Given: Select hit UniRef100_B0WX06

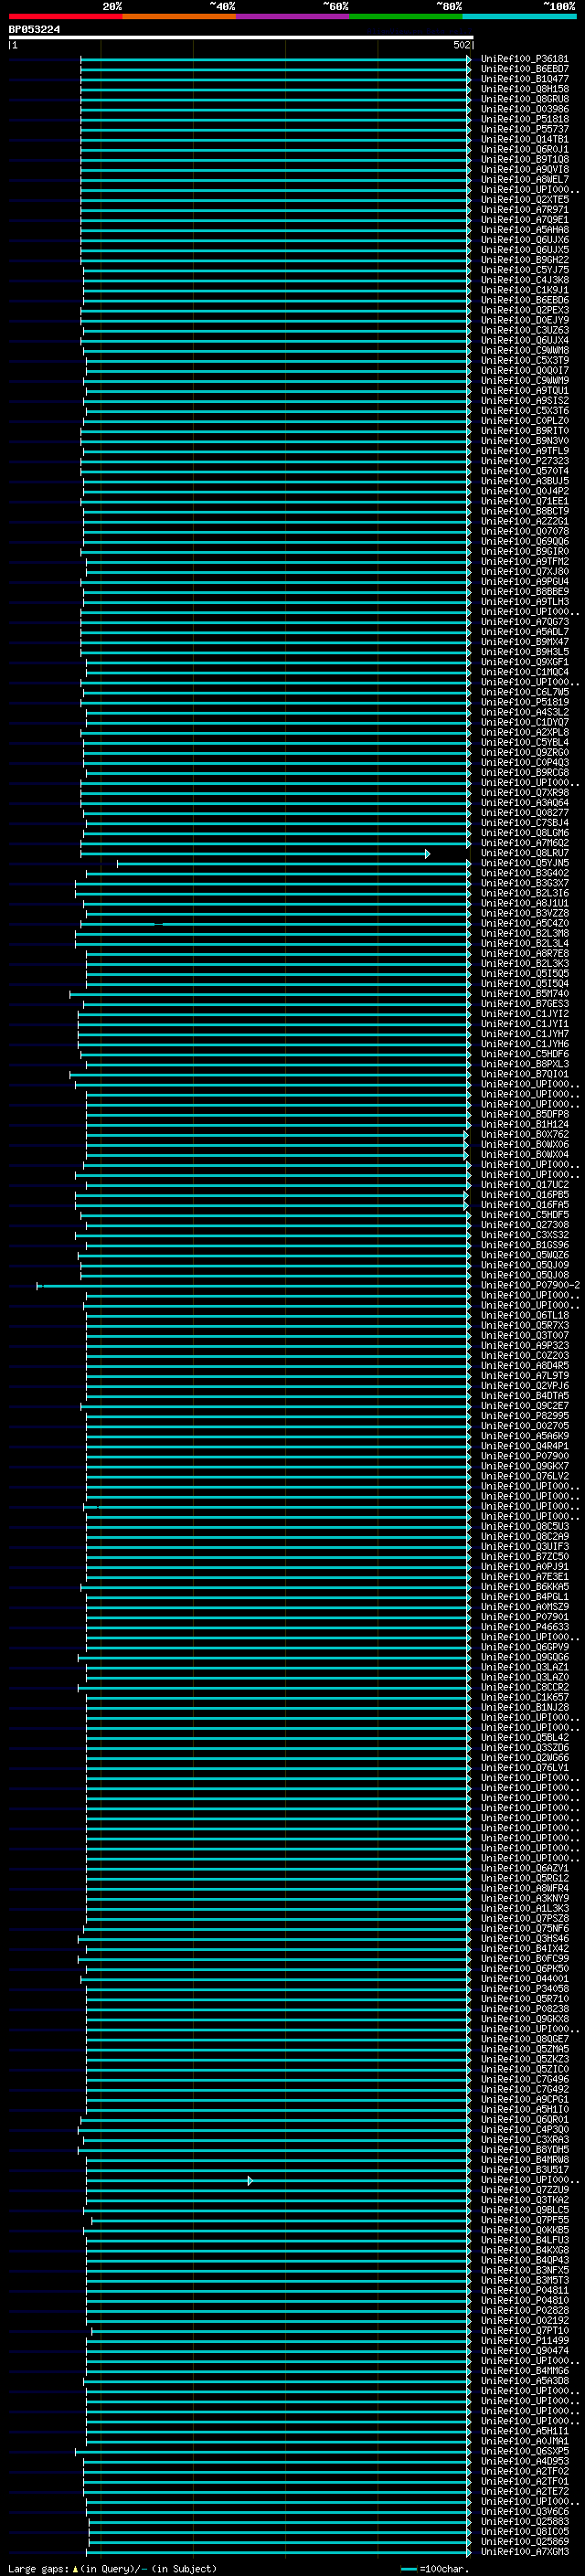Looking at the screenshot, I should [x=524, y=1144].
